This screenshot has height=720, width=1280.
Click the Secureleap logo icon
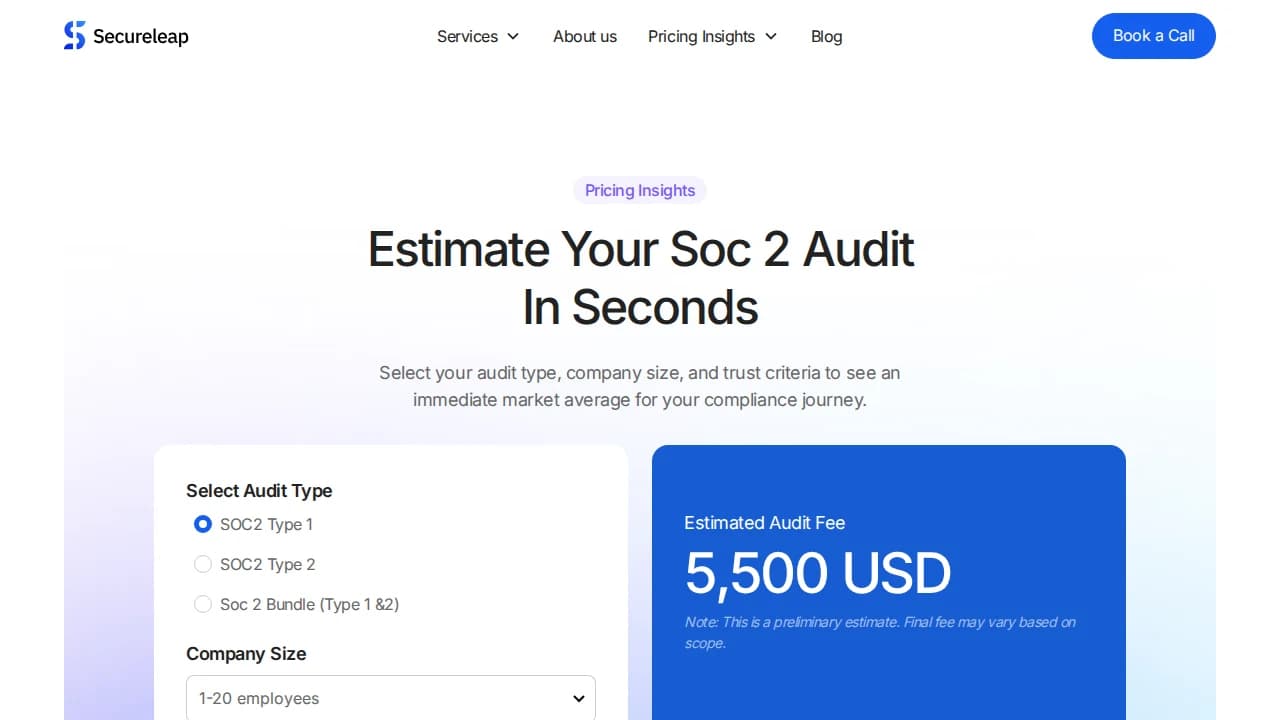pyautogui.click(x=74, y=35)
